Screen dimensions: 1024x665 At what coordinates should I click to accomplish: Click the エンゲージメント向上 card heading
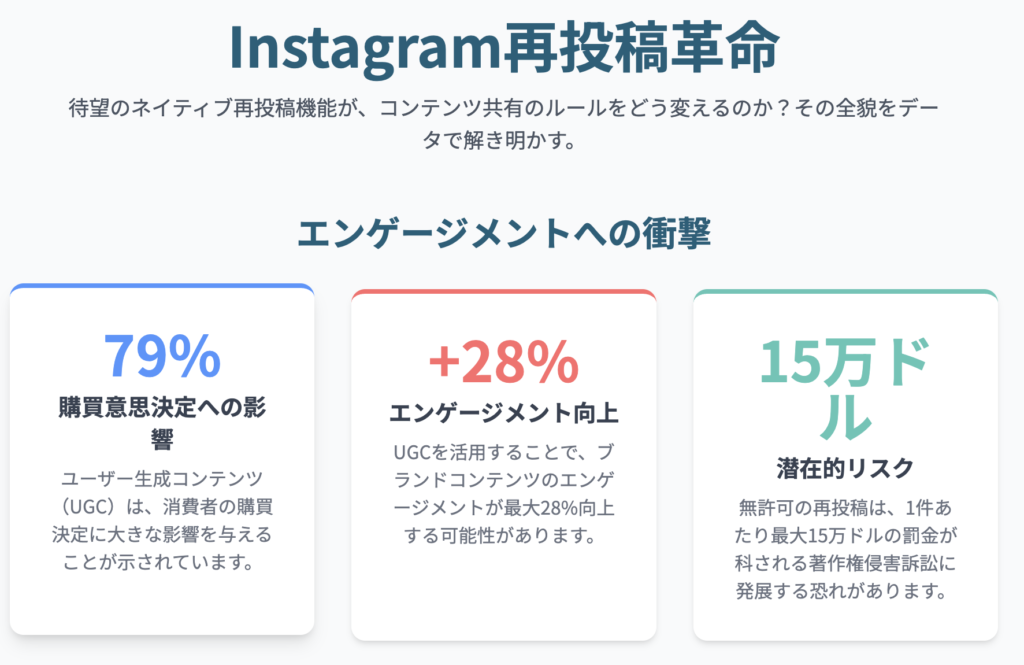pyautogui.click(x=504, y=413)
